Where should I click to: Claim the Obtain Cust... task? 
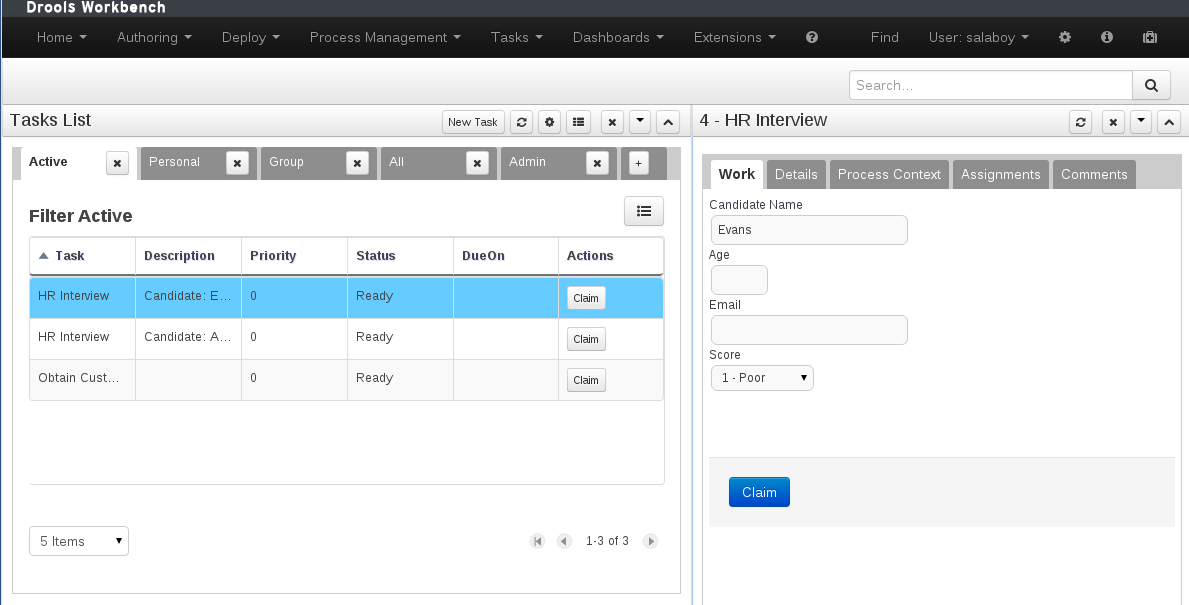(586, 380)
